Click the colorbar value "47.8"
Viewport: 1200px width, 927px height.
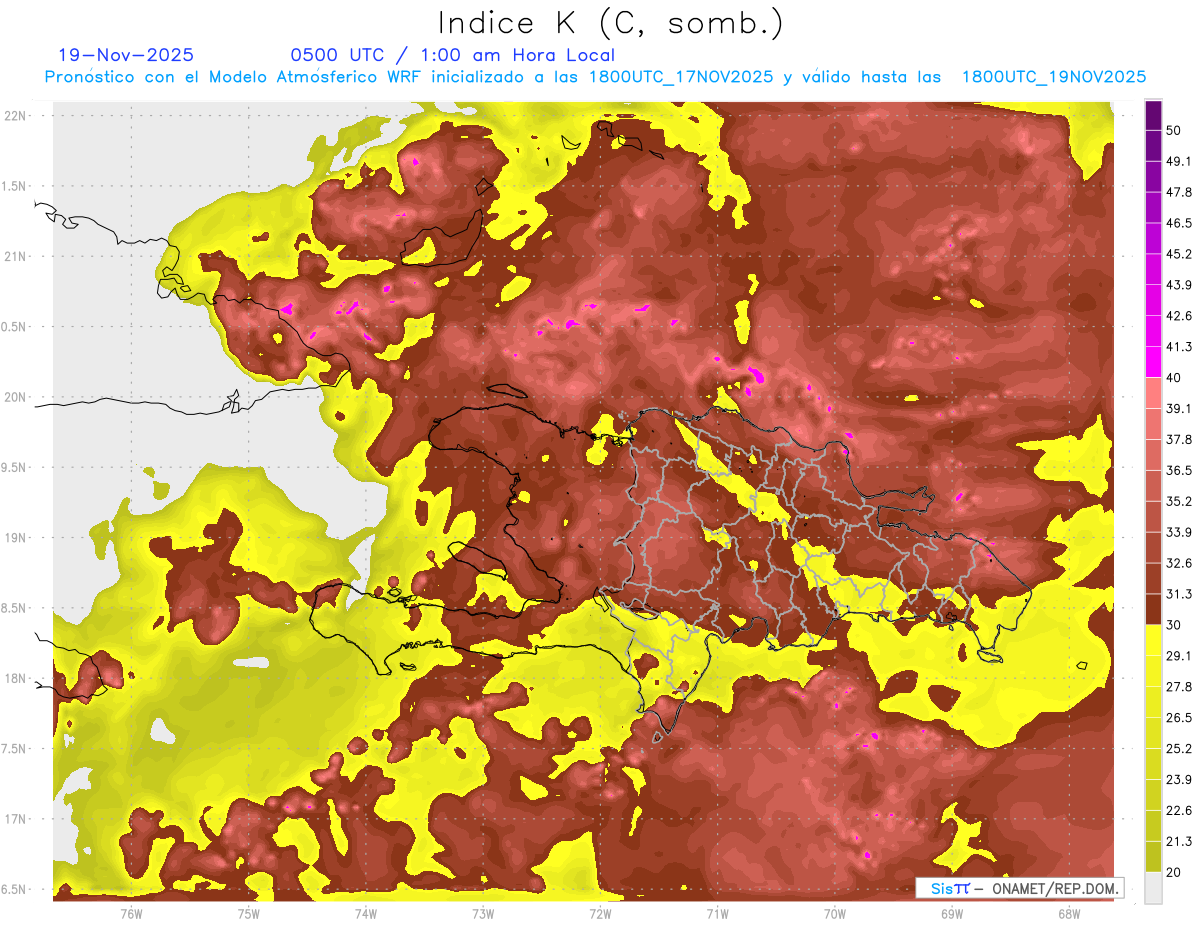[1178, 192]
